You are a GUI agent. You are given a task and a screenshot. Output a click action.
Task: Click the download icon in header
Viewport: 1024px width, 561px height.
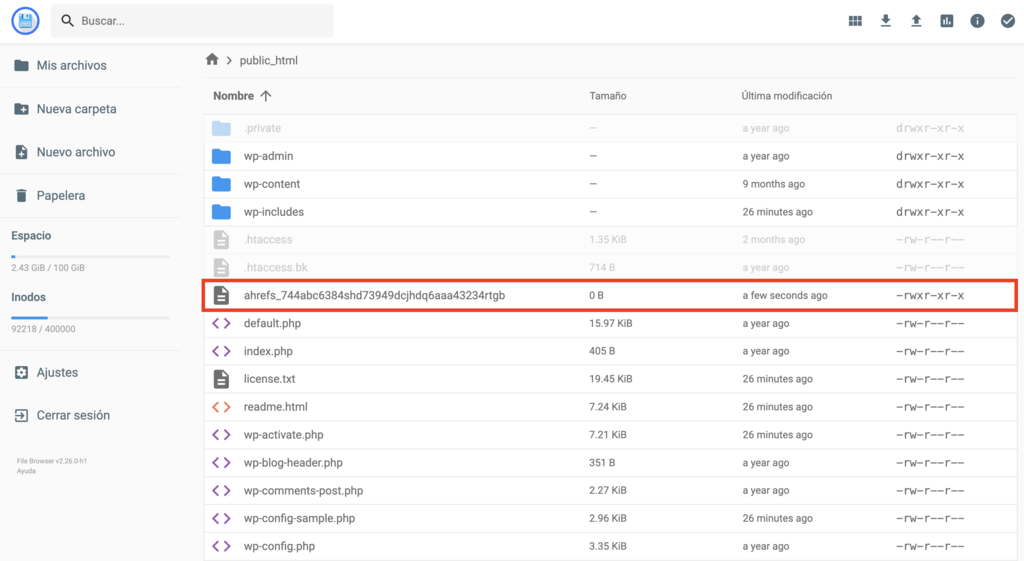(x=885, y=21)
